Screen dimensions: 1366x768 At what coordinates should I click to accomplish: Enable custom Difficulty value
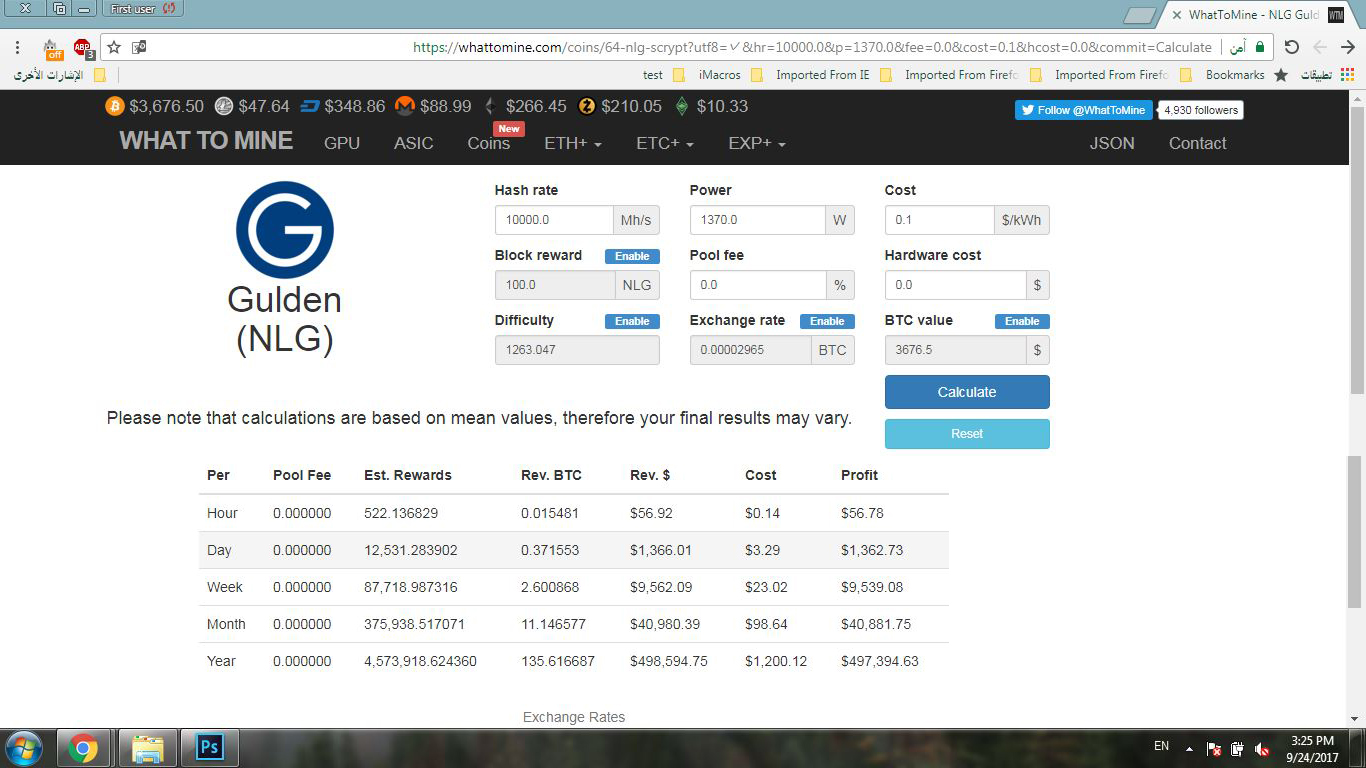[x=632, y=321]
